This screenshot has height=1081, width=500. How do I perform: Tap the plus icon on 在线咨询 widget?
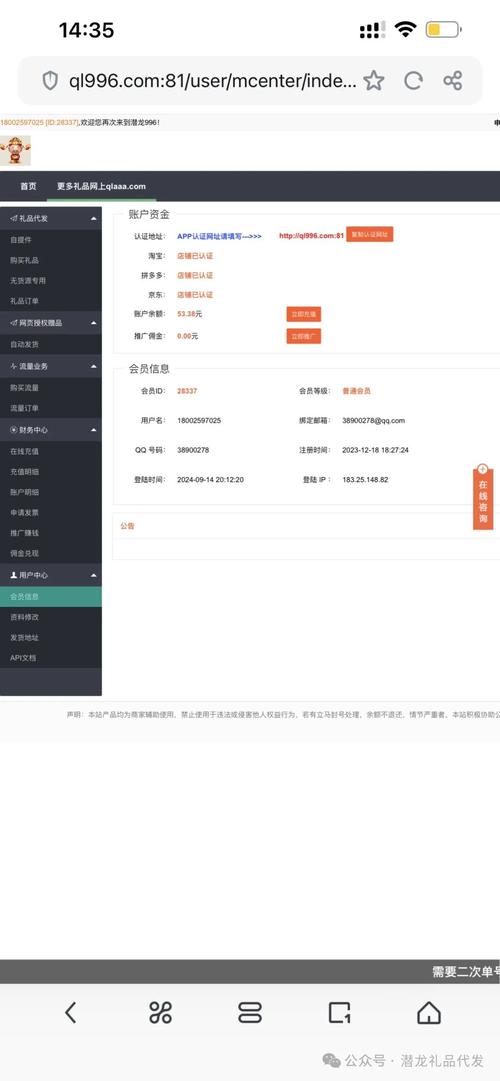pyautogui.click(x=482, y=469)
